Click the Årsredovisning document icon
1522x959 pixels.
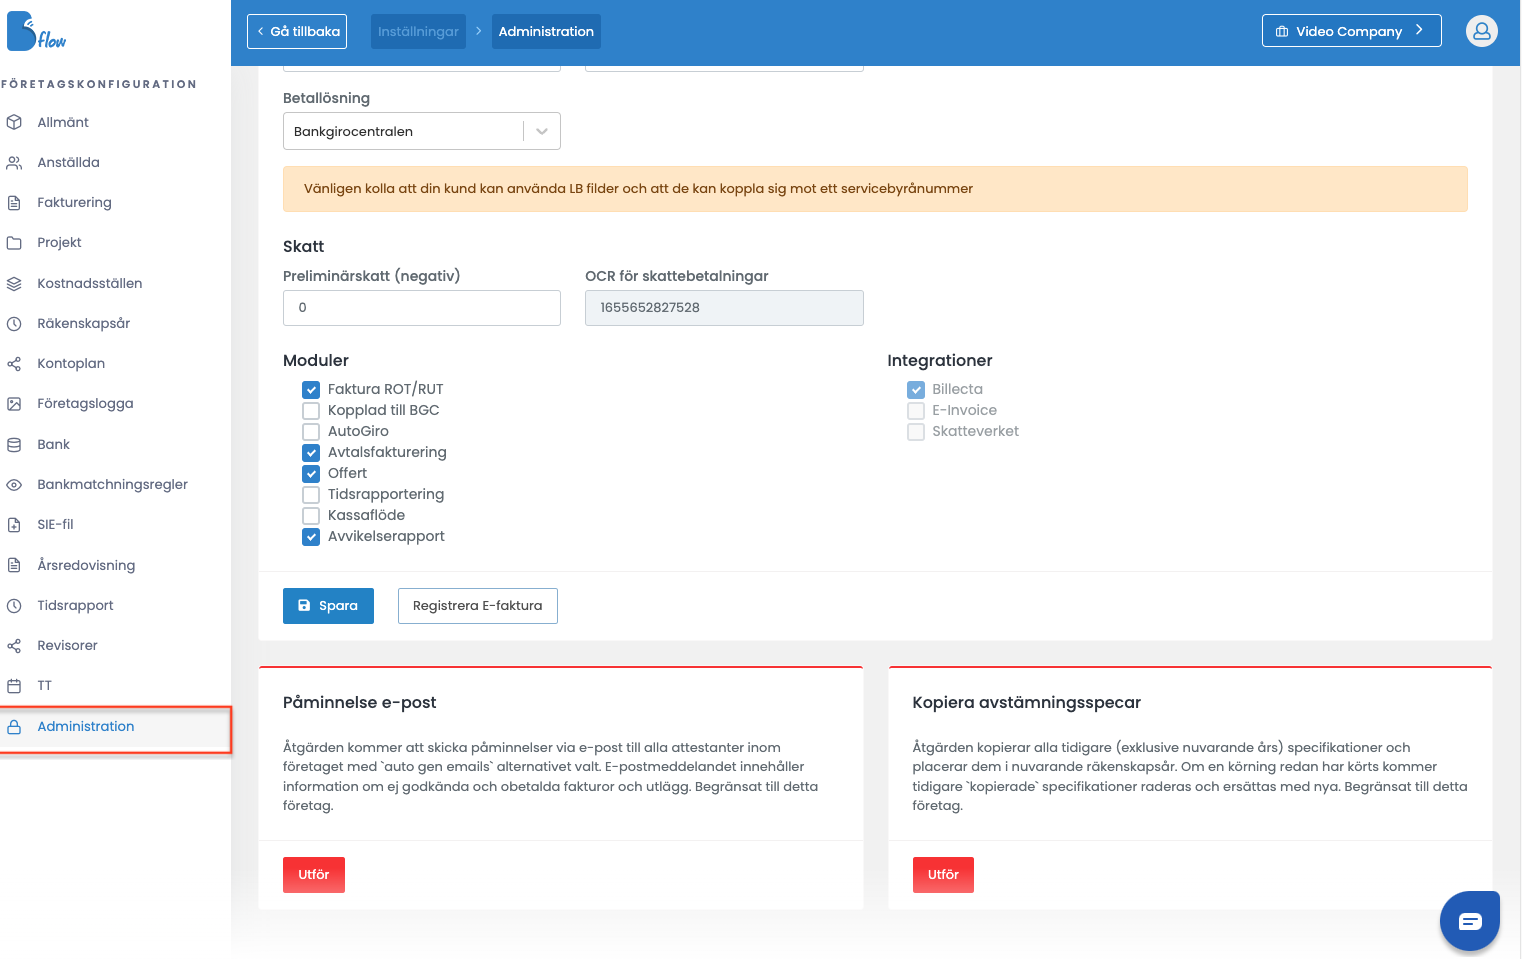tap(14, 565)
